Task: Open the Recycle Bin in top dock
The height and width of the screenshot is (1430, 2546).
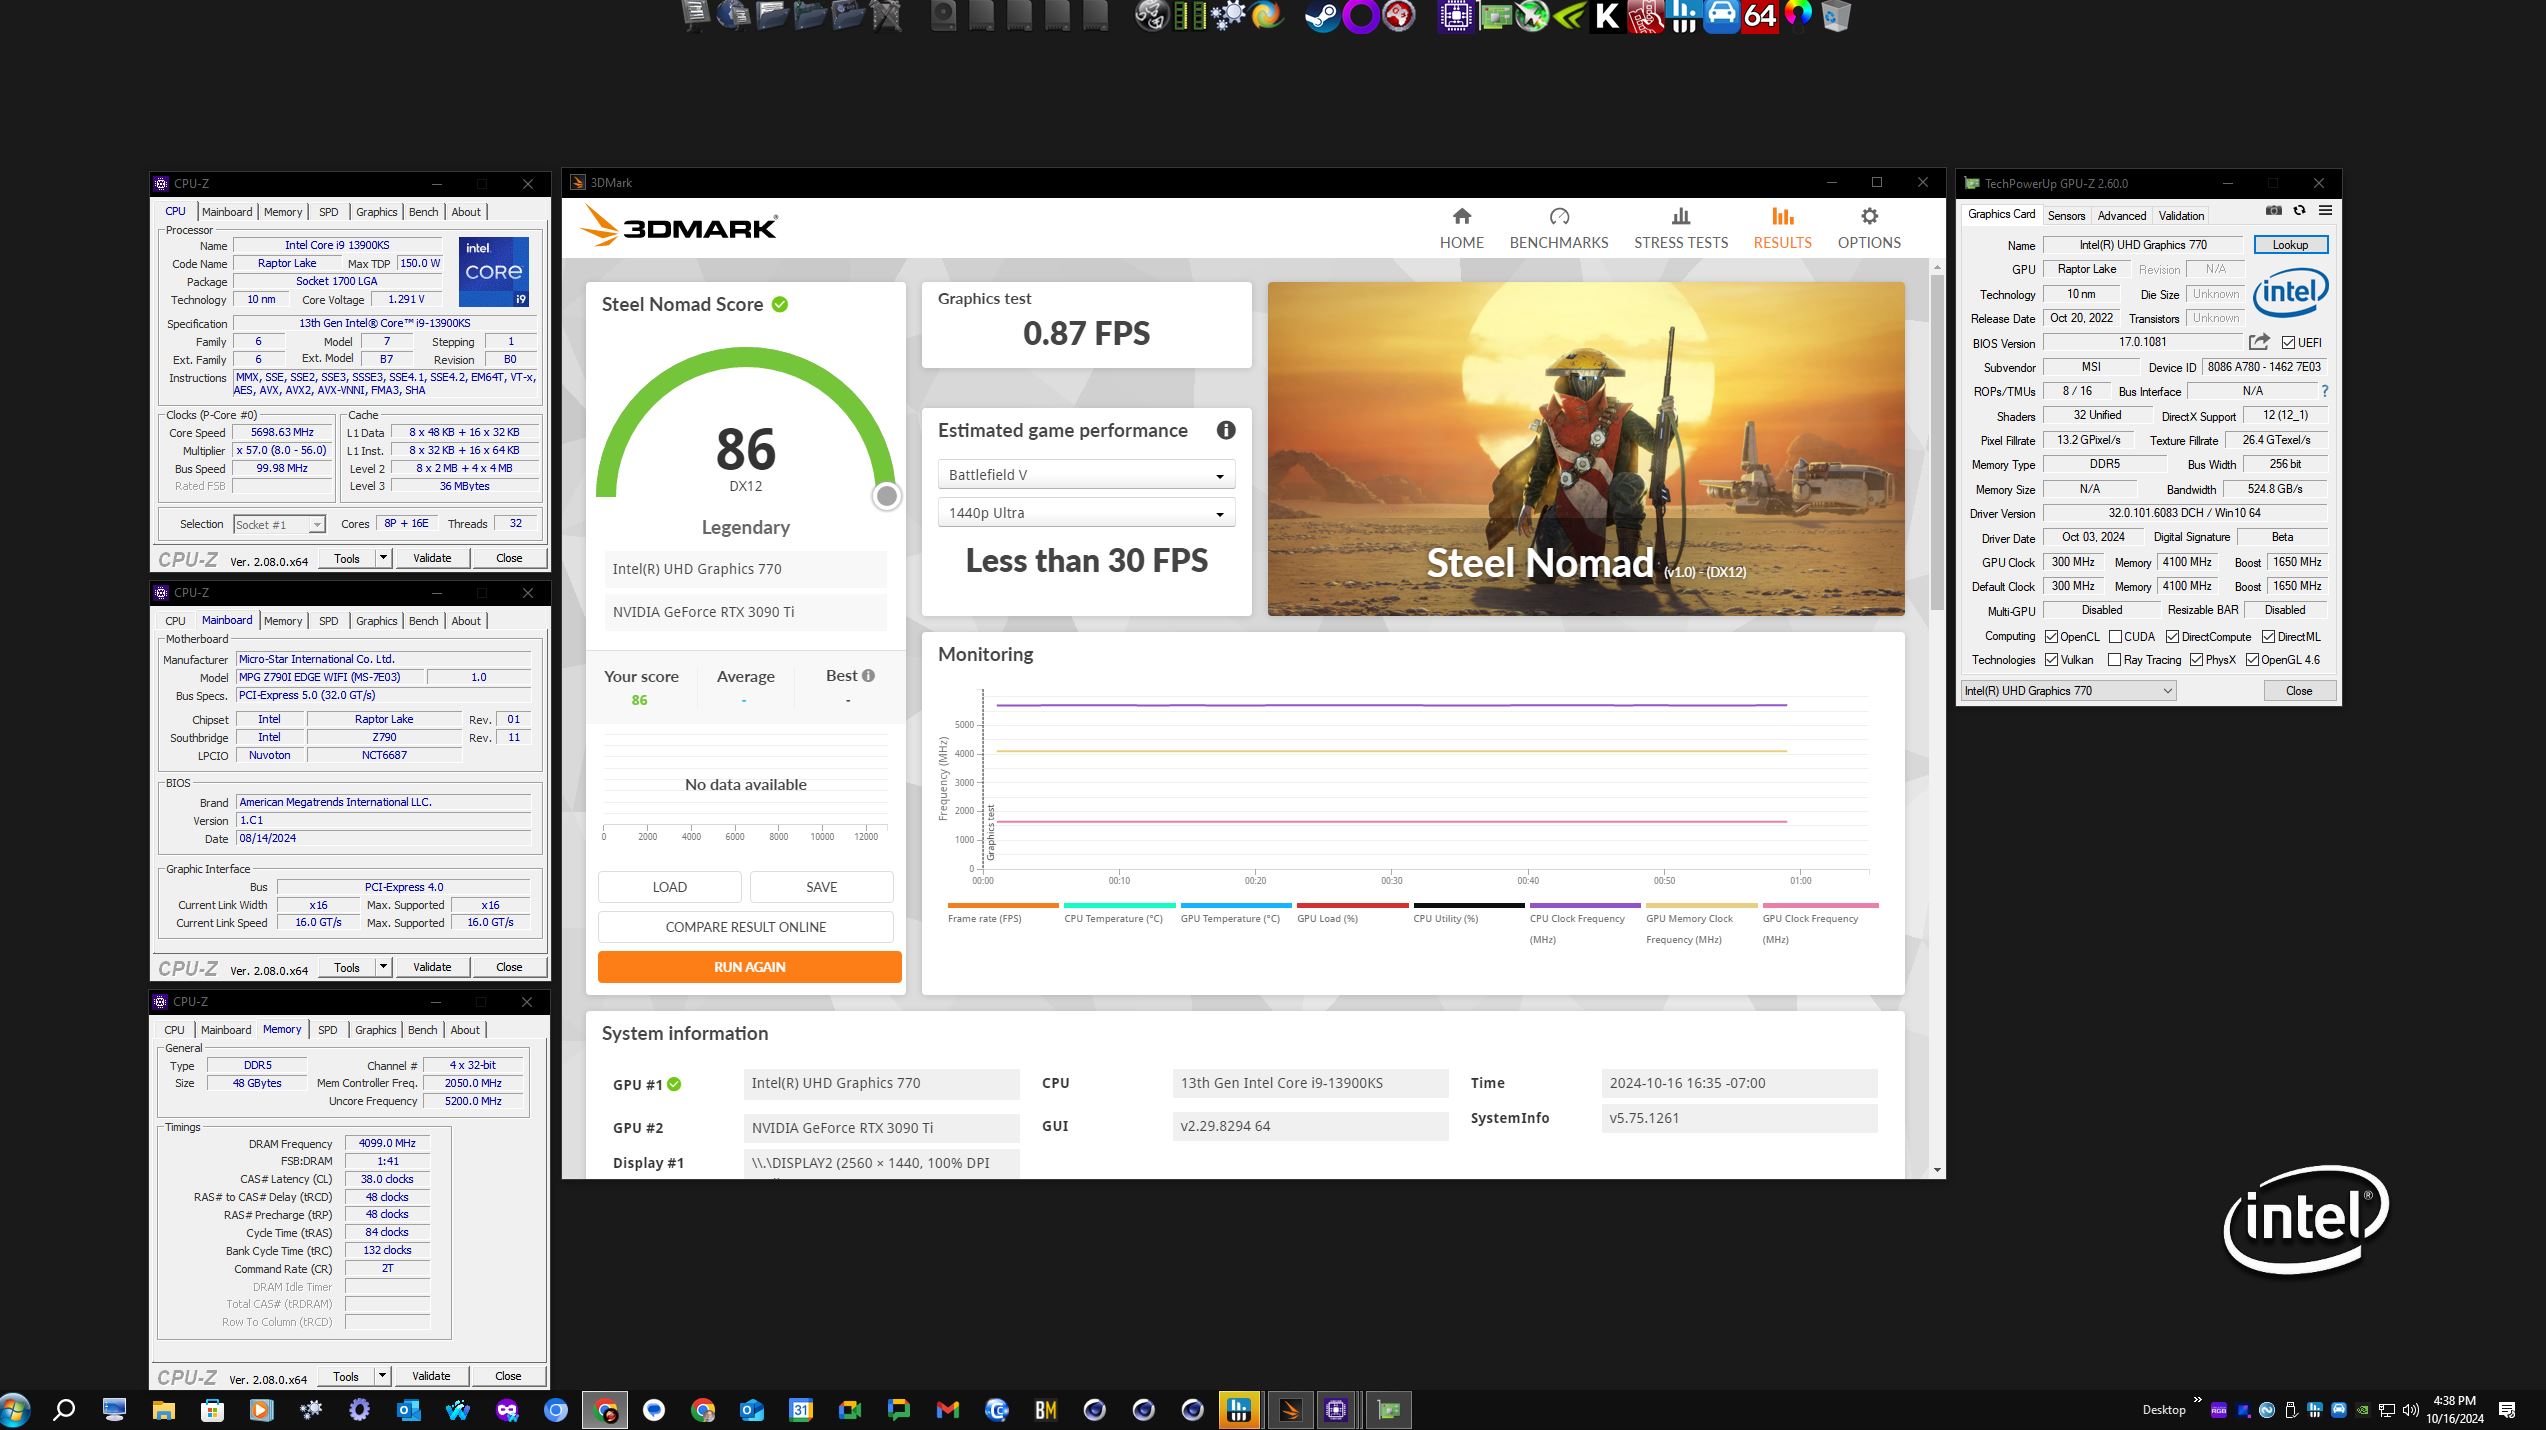Action: coord(1836,16)
